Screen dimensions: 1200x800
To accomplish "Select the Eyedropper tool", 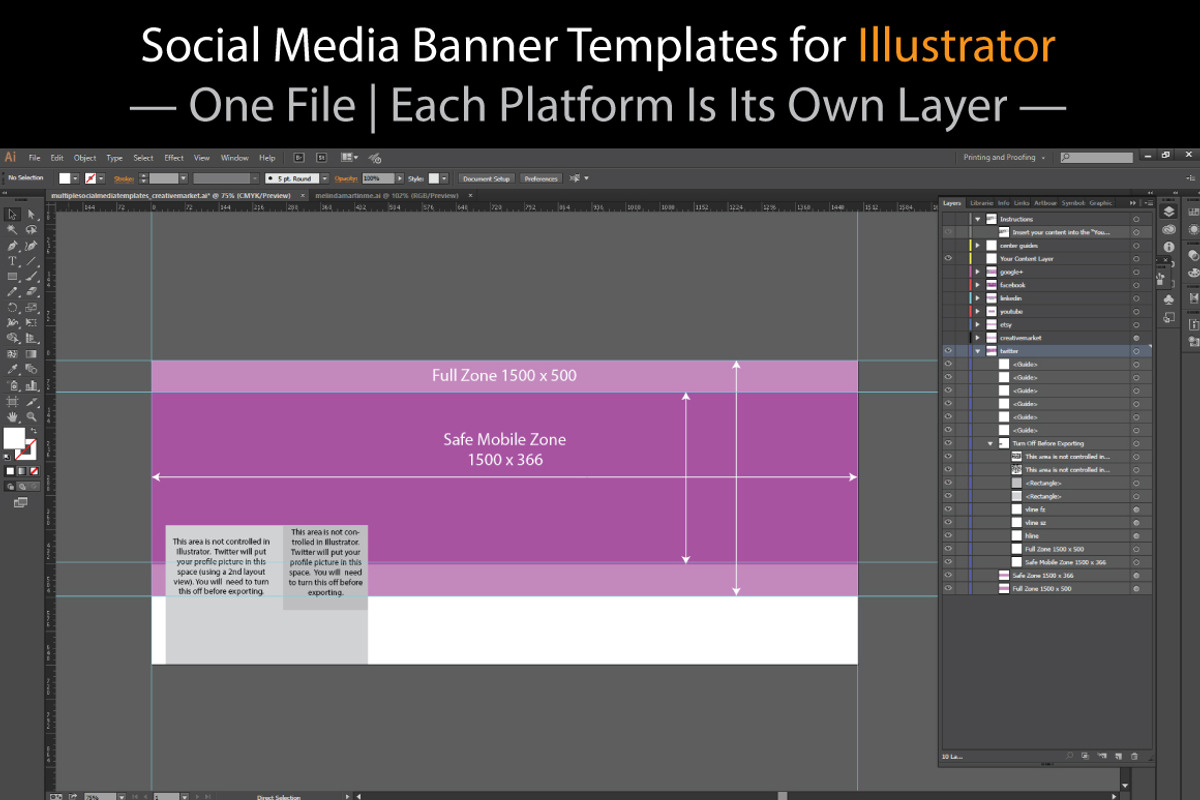I will (x=12, y=368).
